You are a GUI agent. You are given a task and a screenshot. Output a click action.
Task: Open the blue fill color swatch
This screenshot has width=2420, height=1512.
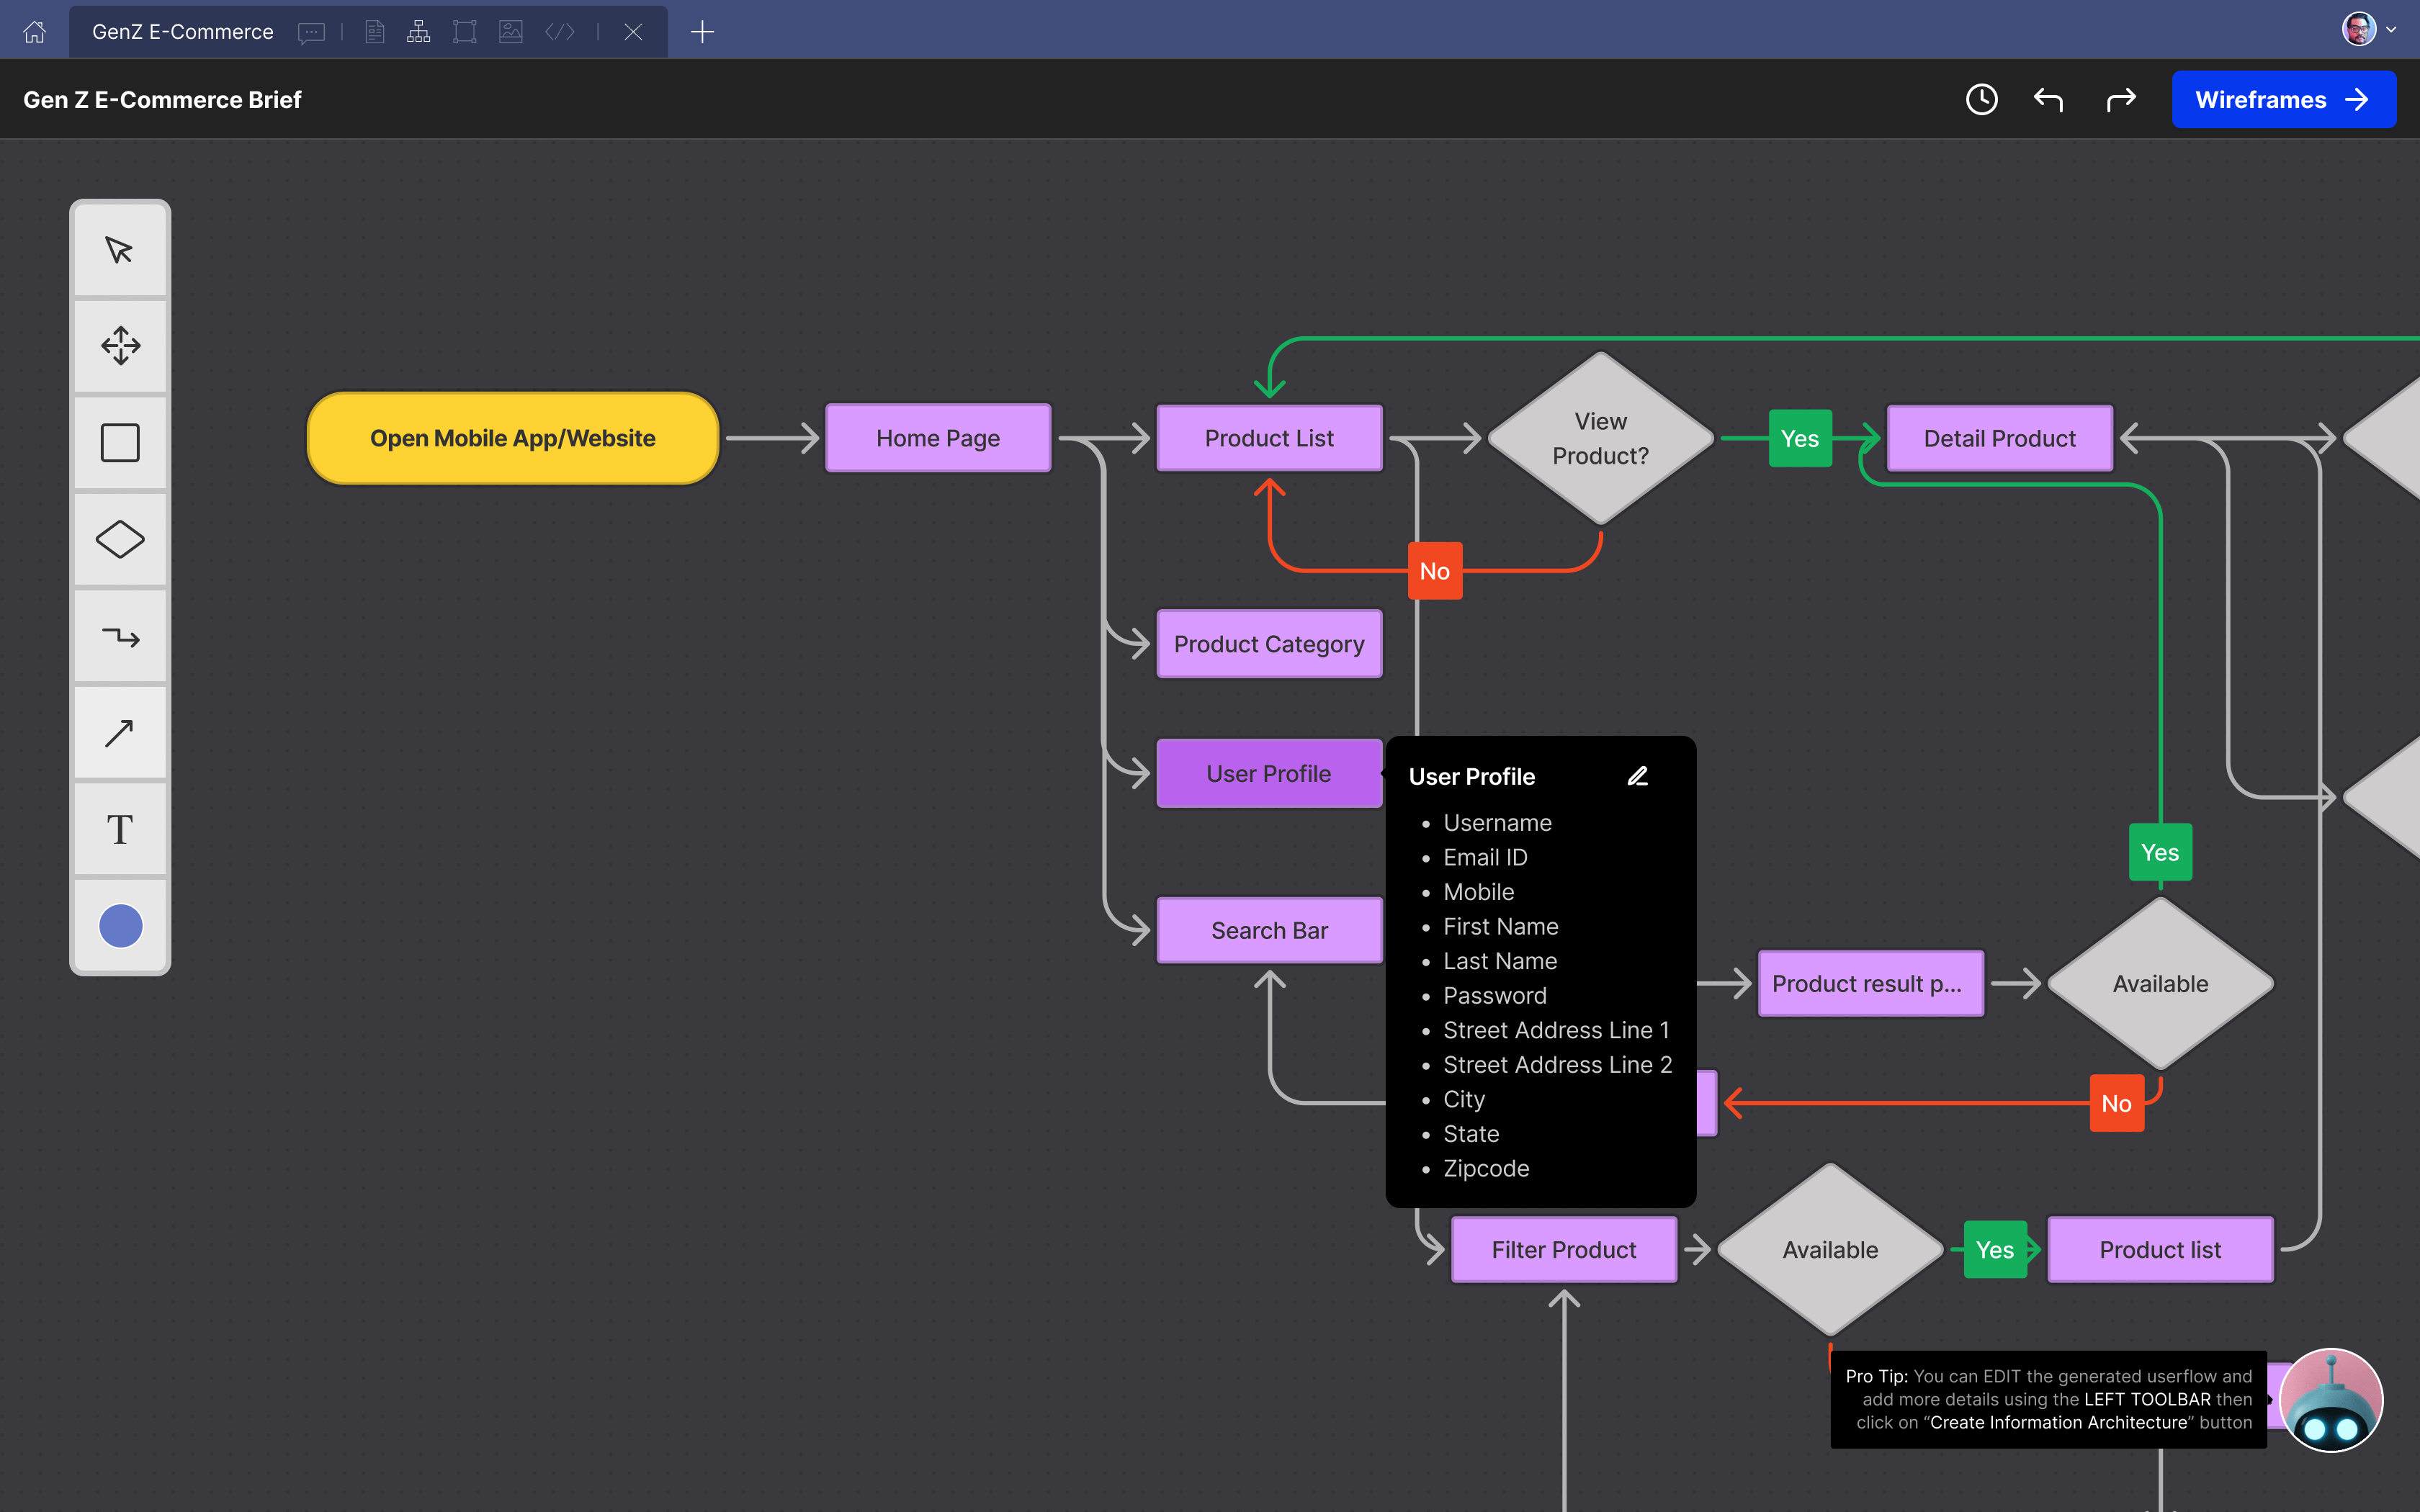click(120, 926)
